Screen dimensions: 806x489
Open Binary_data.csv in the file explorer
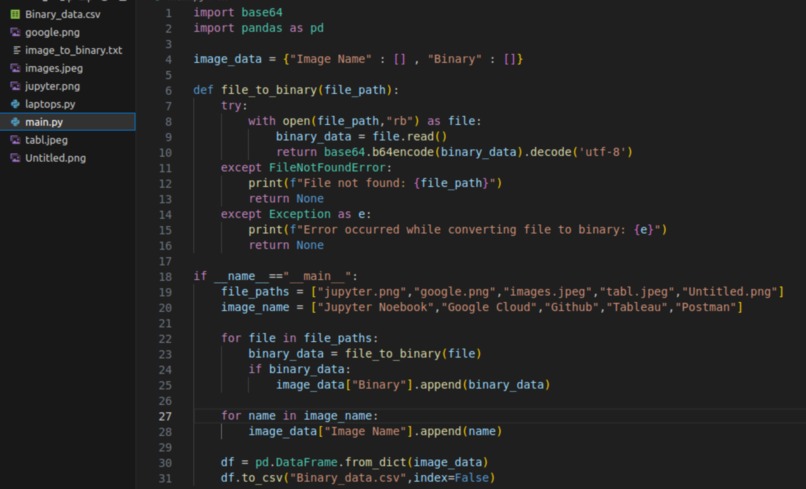(63, 14)
